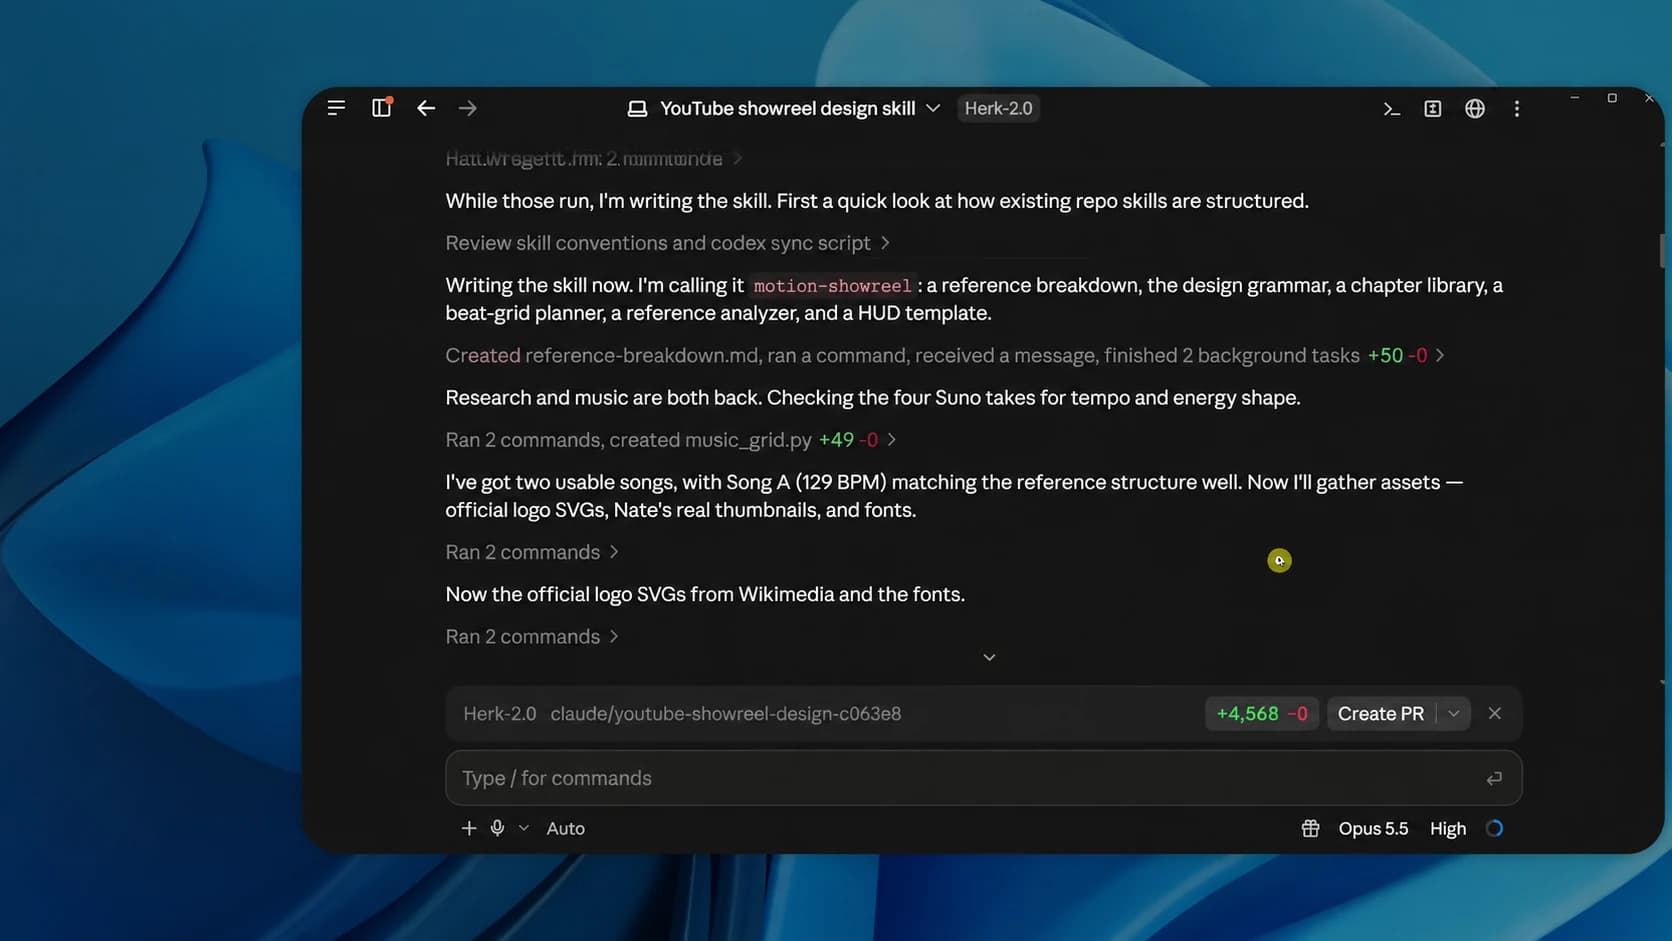Screen dimensions: 1672x941
Task: Open the terminal icon
Action: click(1391, 109)
